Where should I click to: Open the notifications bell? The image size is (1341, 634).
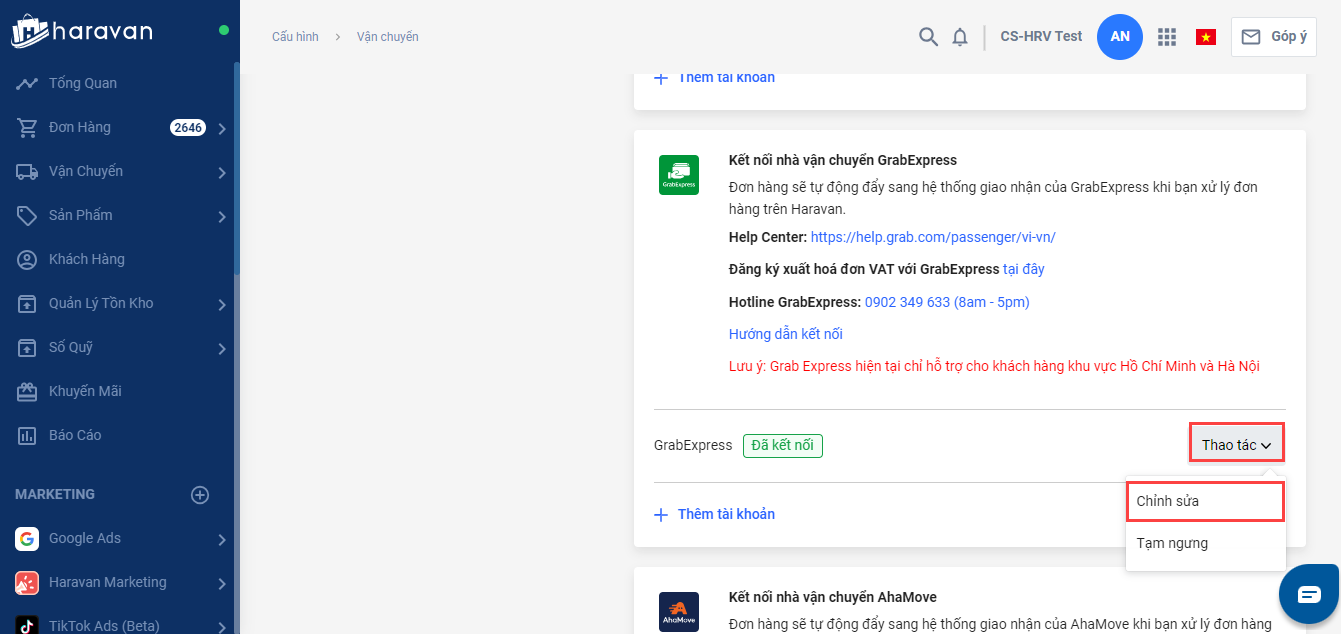tap(960, 37)
